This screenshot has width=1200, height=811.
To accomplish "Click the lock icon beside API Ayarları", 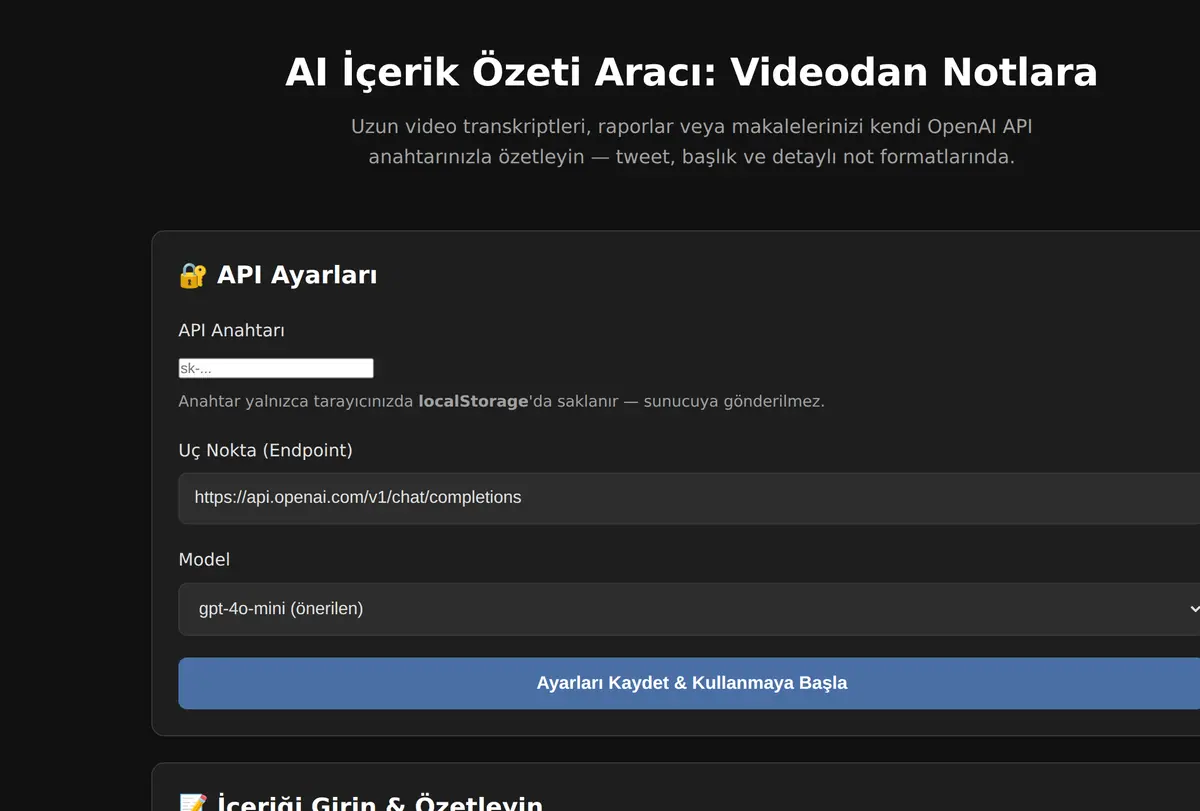I will pos(192,275).
